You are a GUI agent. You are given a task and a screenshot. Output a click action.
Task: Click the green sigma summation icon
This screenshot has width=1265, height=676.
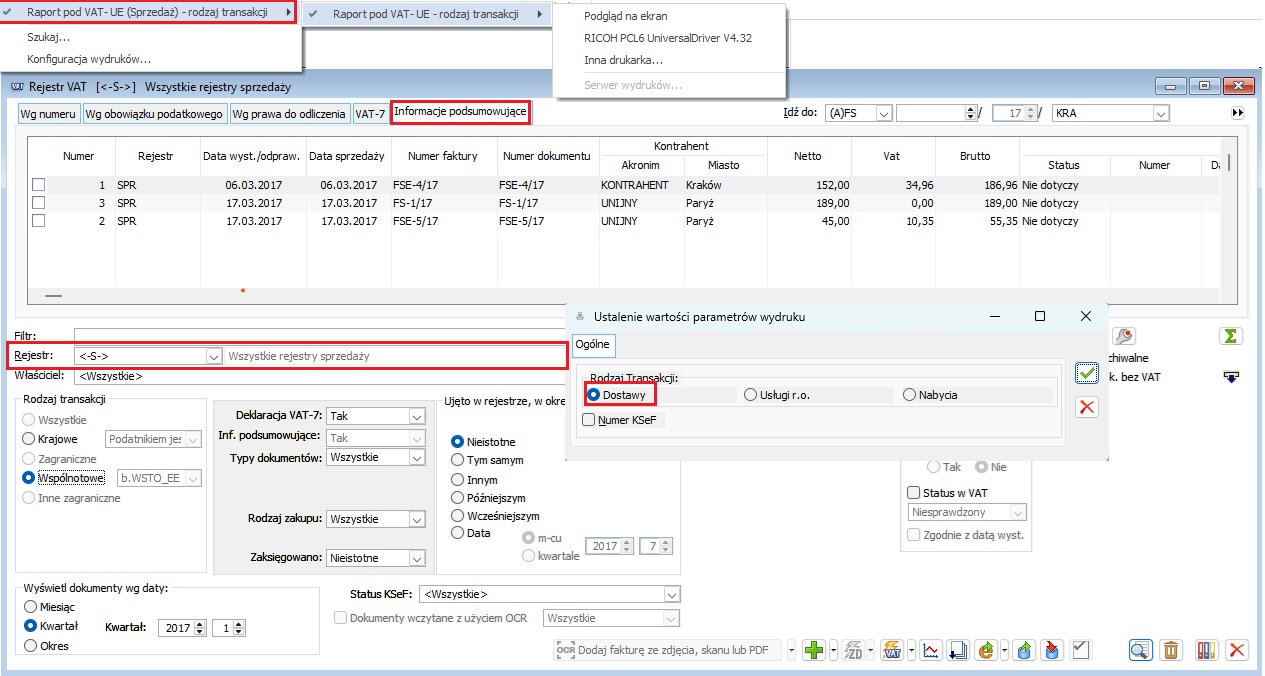click(x=1231, y=337)
